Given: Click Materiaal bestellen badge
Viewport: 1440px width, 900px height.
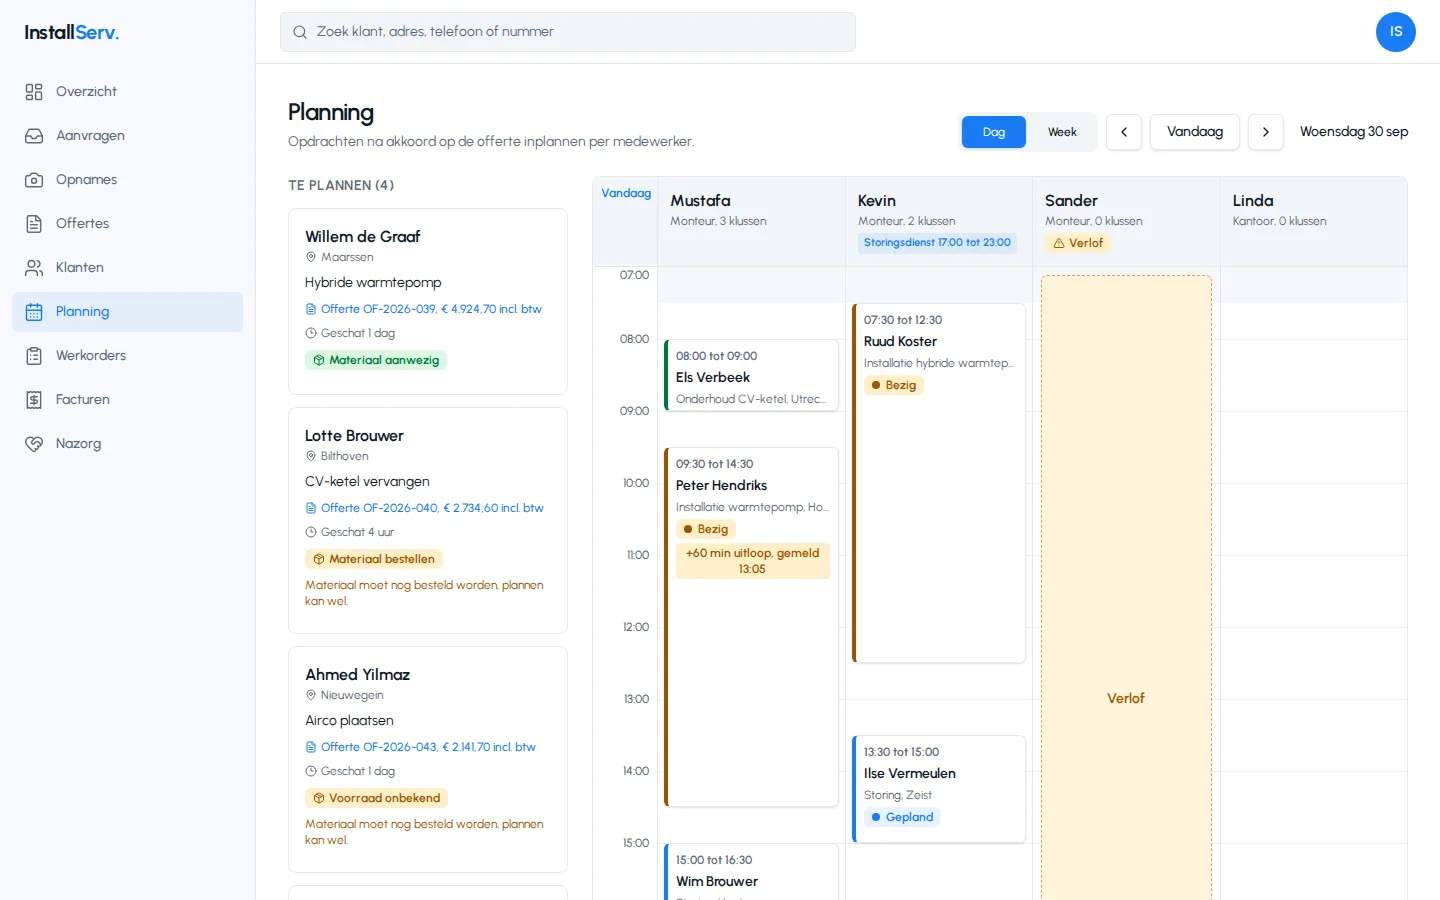Looking at the screenshot, I should pyautogui.click(x=374, y=559).
